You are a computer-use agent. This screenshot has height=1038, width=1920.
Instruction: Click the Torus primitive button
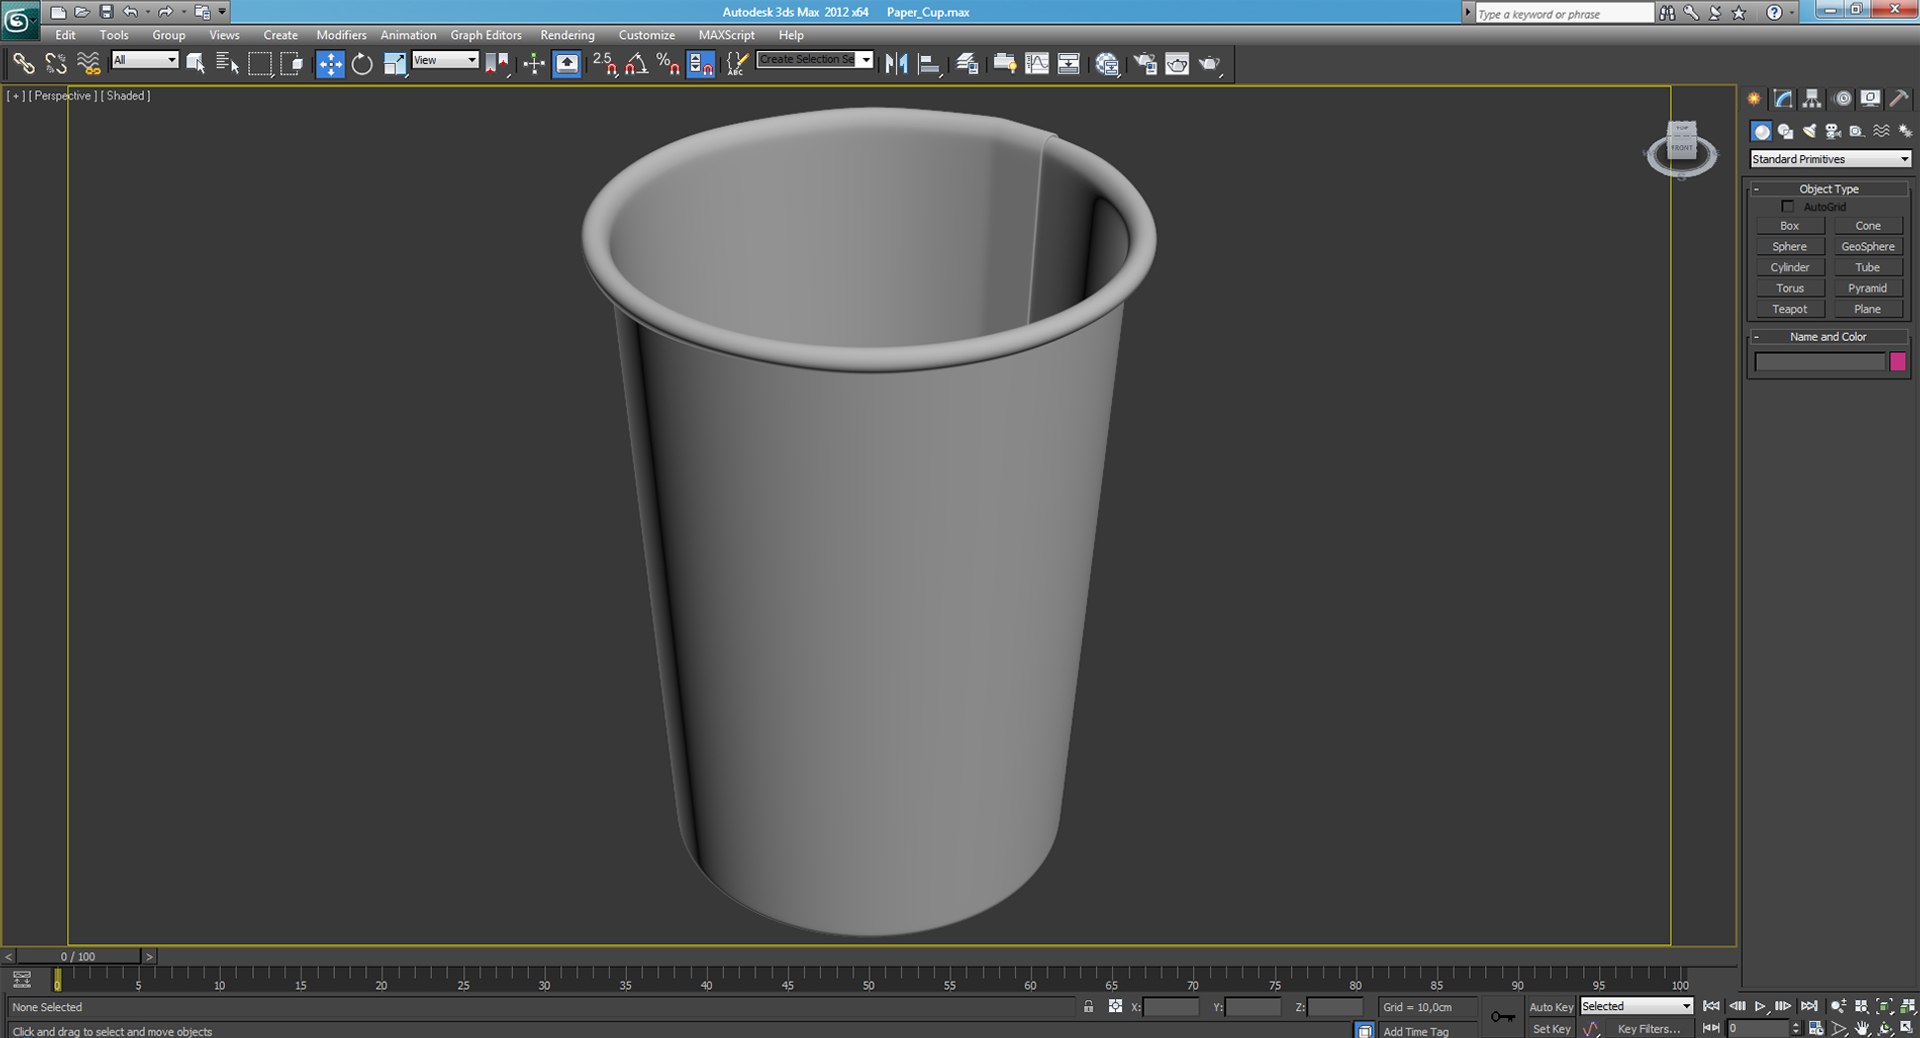point(1790,288)
